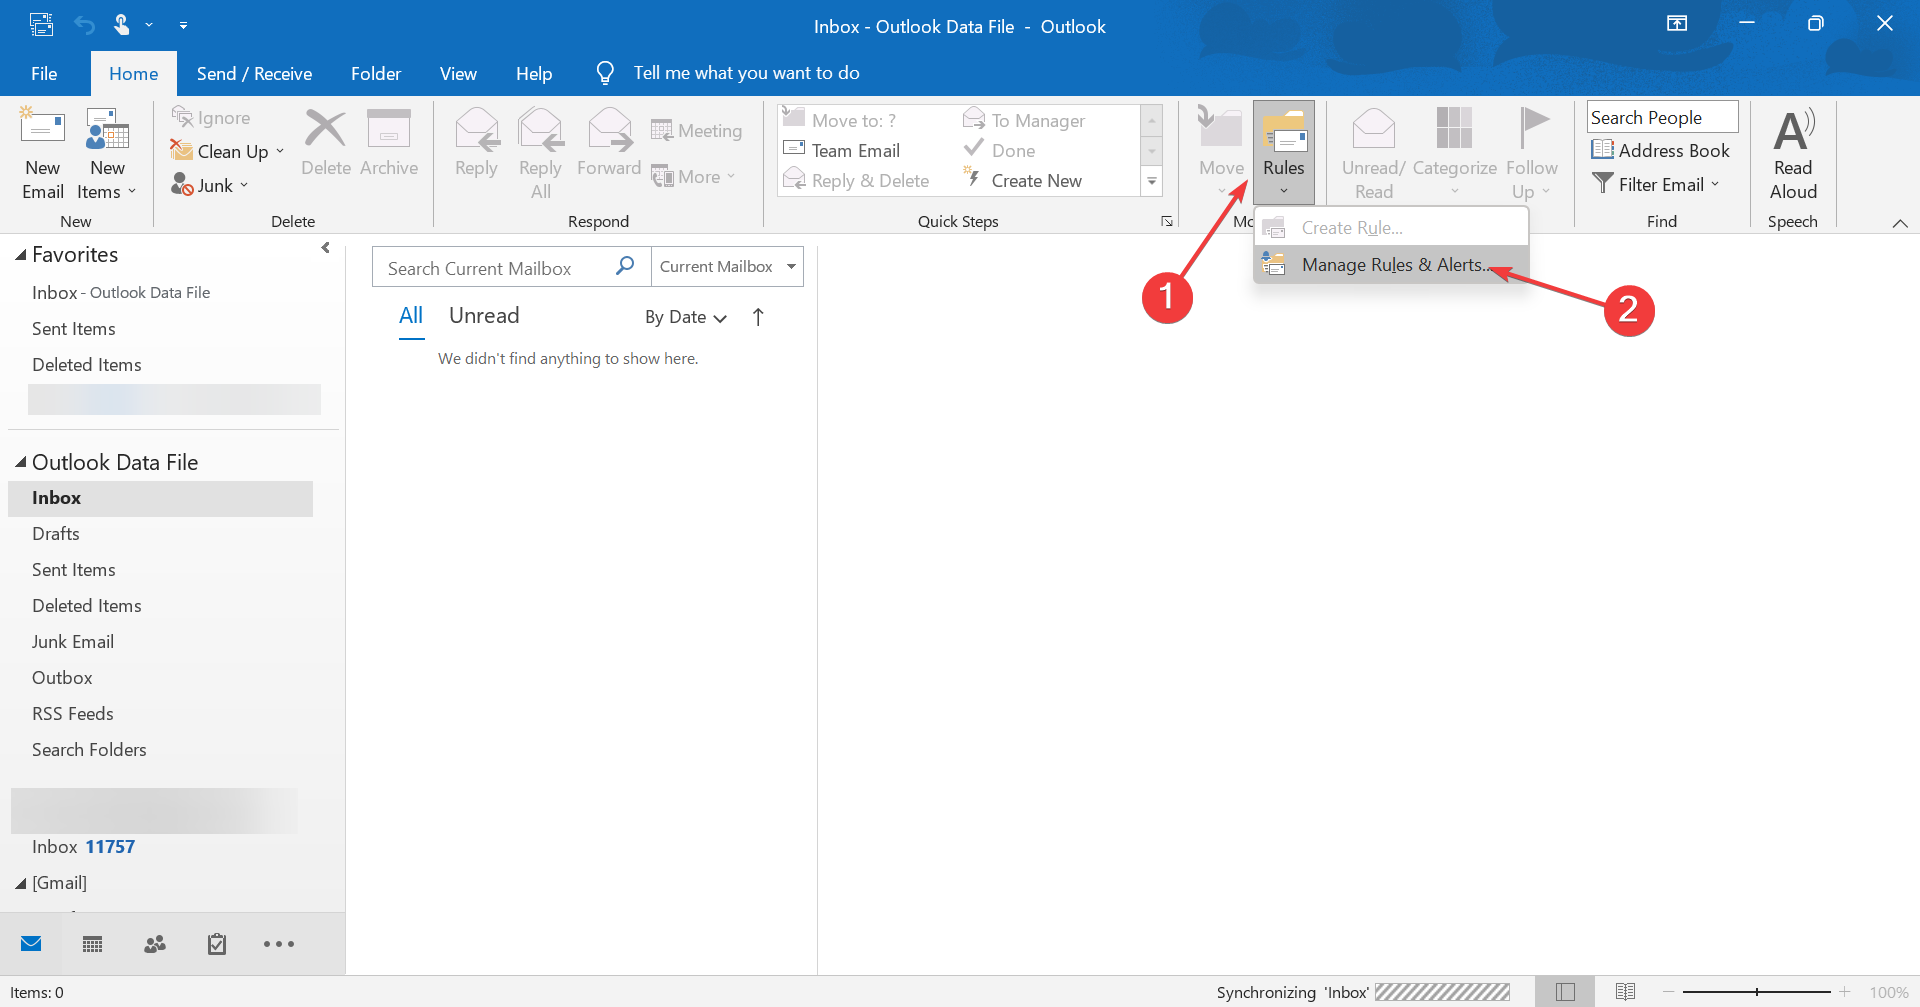
Task: Switch to People view icon
Action: (x=155, y=943)
